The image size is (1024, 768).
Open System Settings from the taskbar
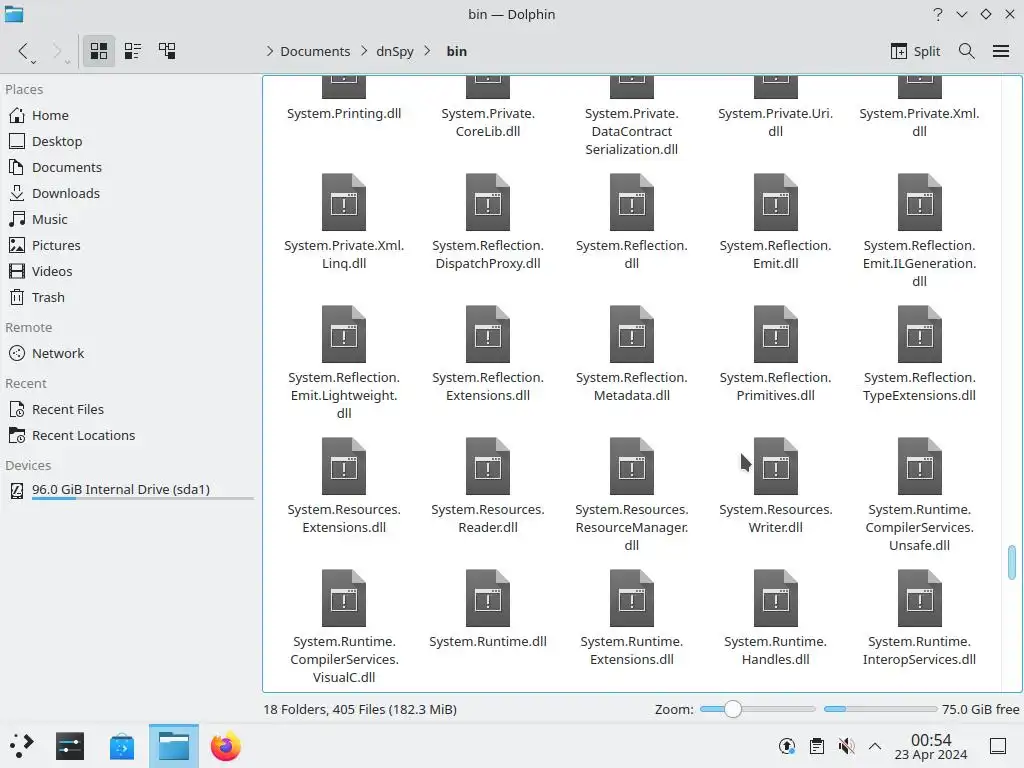pyautogui.click(x=70, y=746)
